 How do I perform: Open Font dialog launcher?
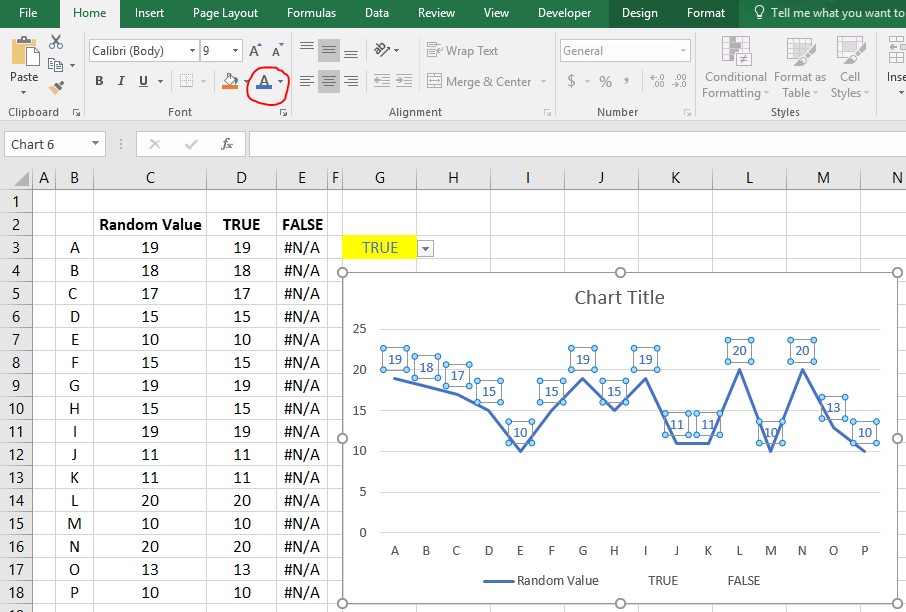[x=283, y=113]
